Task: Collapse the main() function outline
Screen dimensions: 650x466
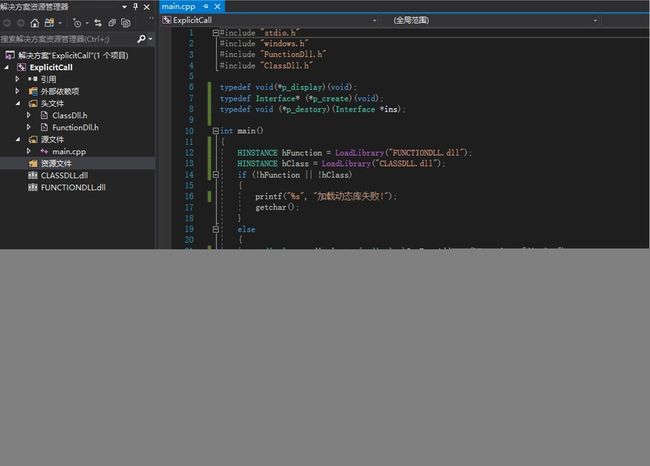Action: point(216,131)
